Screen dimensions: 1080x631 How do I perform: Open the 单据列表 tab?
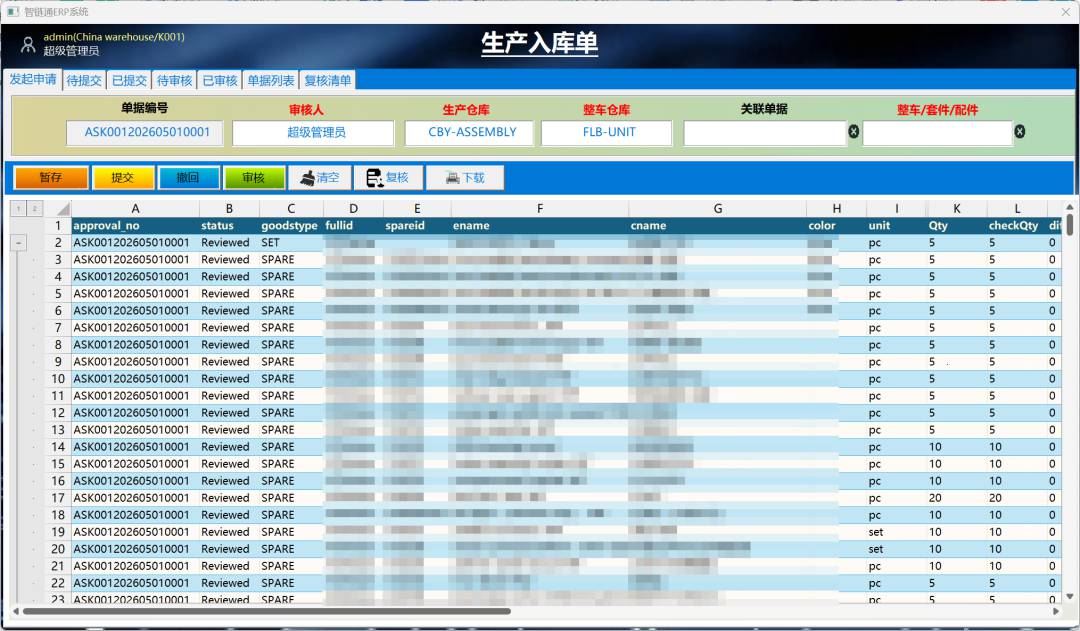coord(271,81)
